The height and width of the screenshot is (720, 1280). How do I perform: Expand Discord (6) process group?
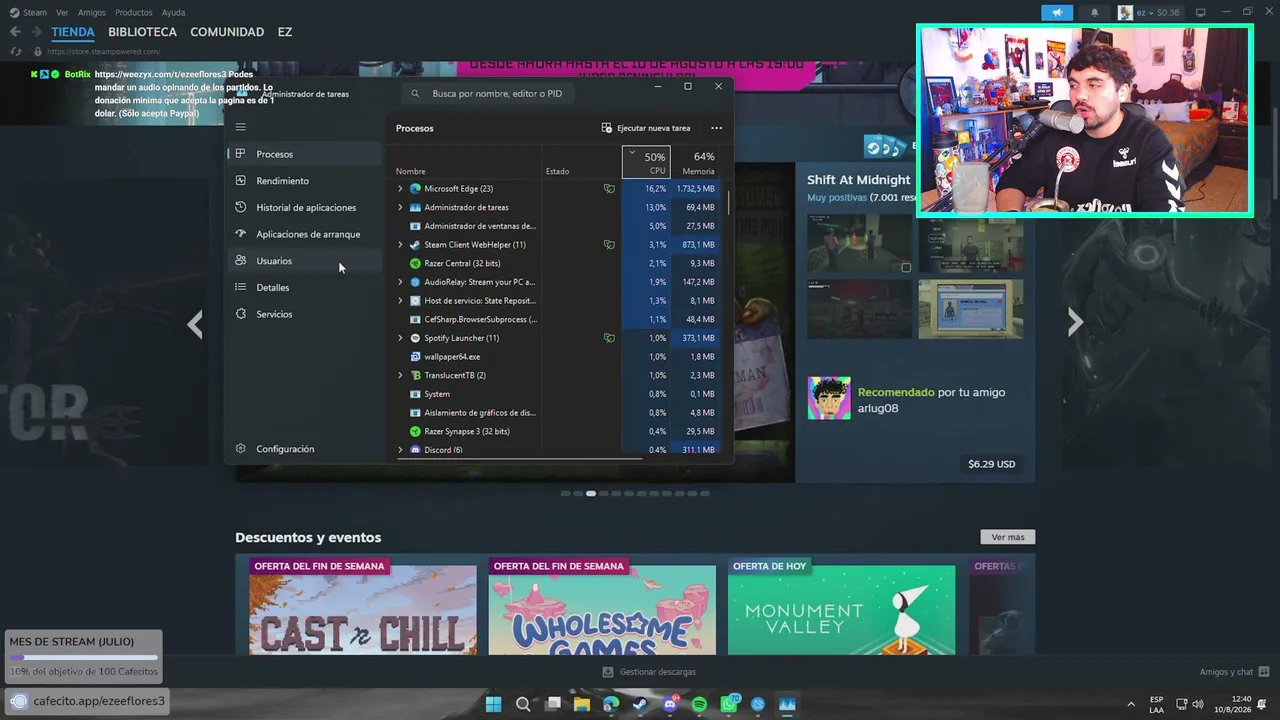pos(400,450)
